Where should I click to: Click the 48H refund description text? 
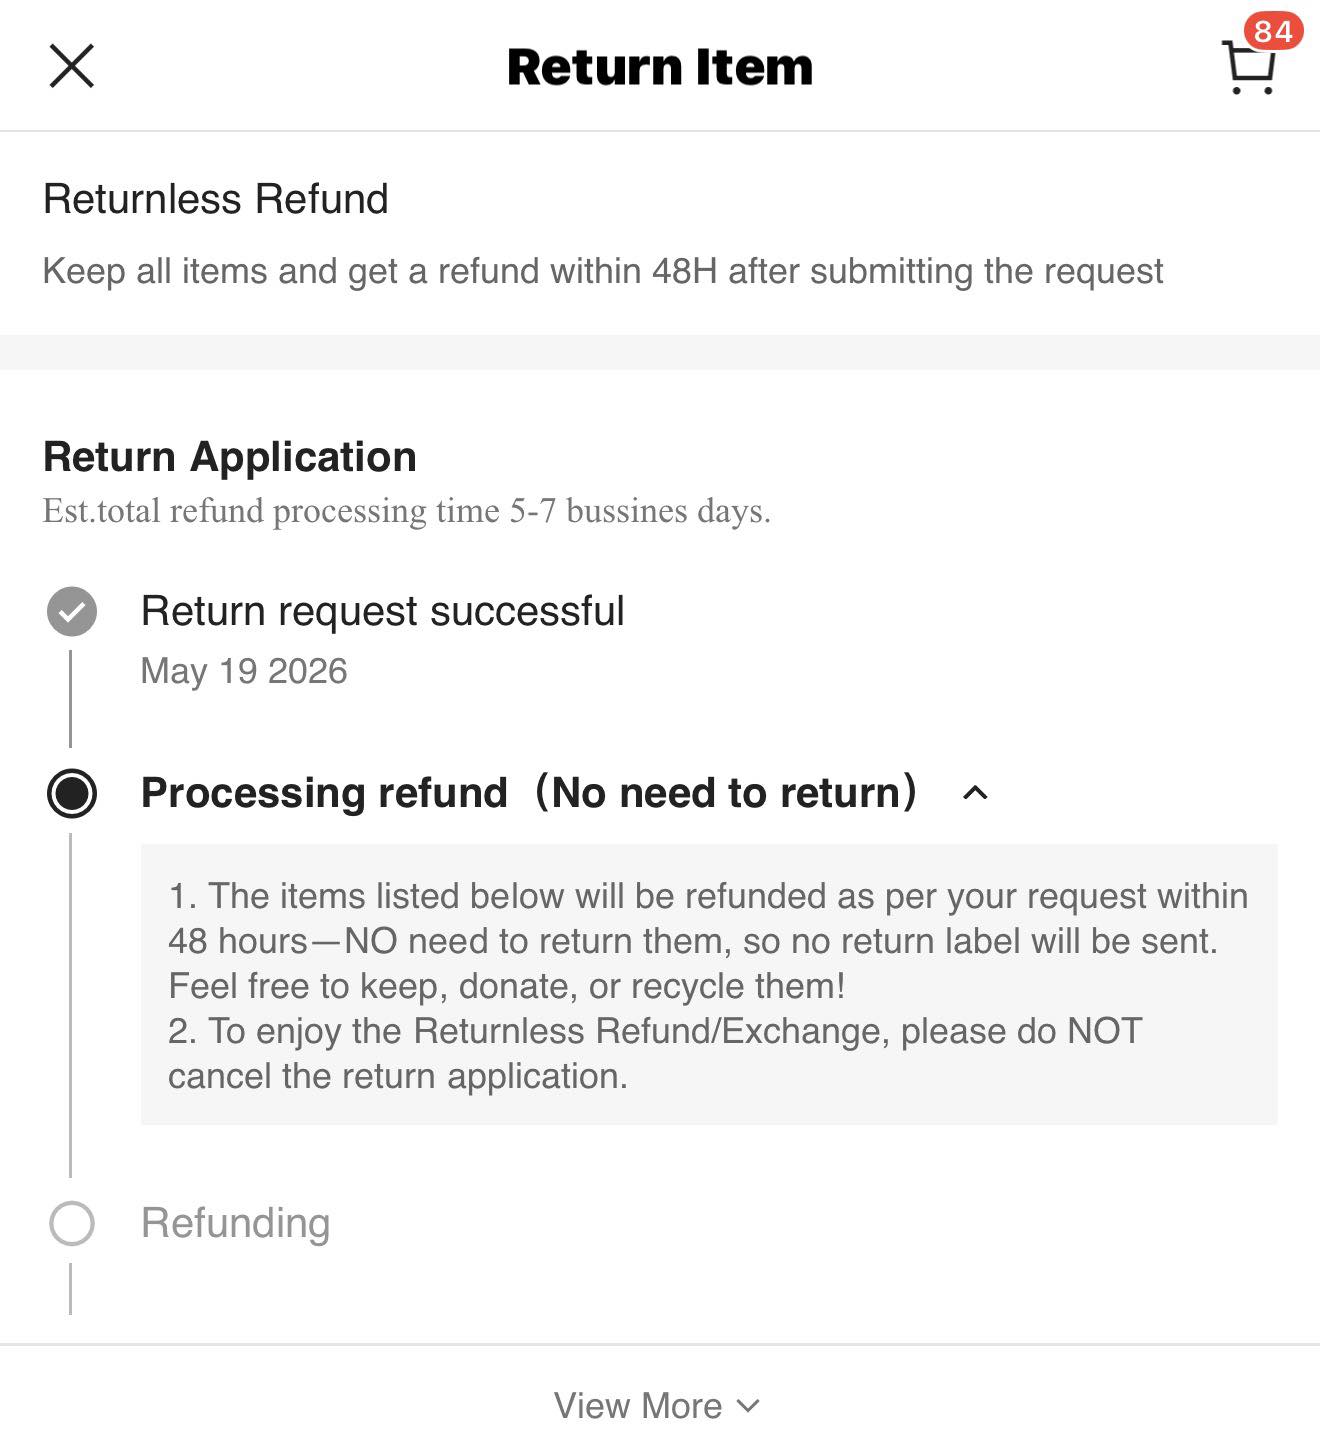tap(603, 271)
